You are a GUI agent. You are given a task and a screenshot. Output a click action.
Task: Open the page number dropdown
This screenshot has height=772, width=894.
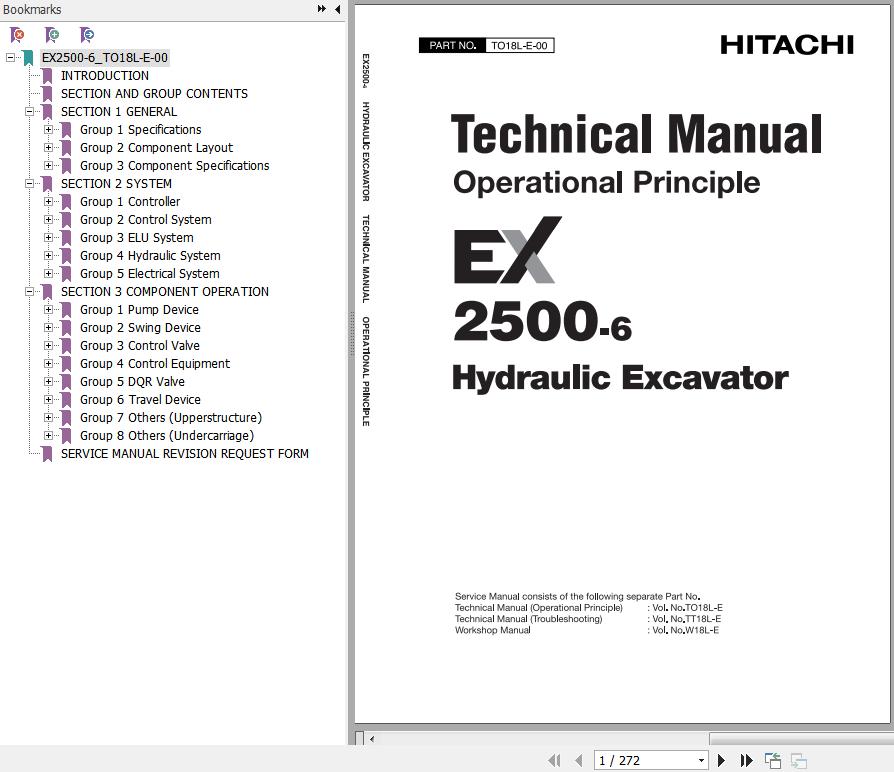coord(701,761)
